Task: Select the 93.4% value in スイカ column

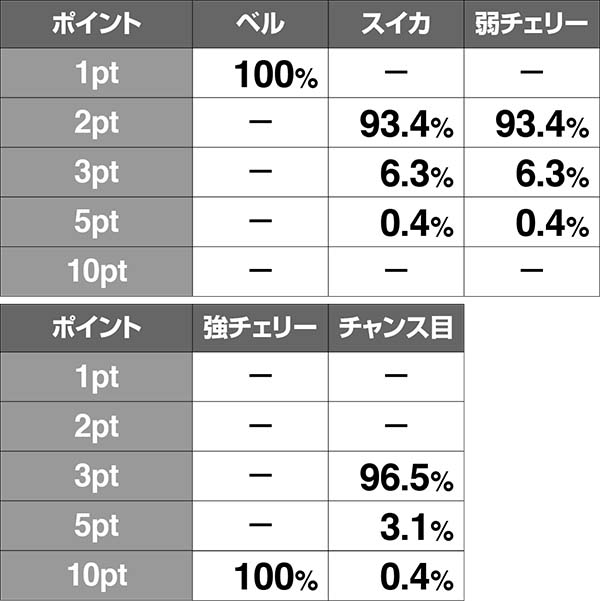Action: pos(408,124)
